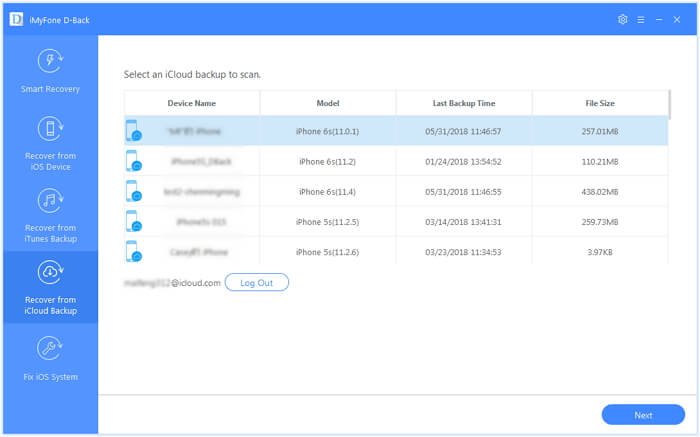Click backup time 03/23/2018 11:34:53
Viewport: 700px width, 437px height.
point(463,252)
